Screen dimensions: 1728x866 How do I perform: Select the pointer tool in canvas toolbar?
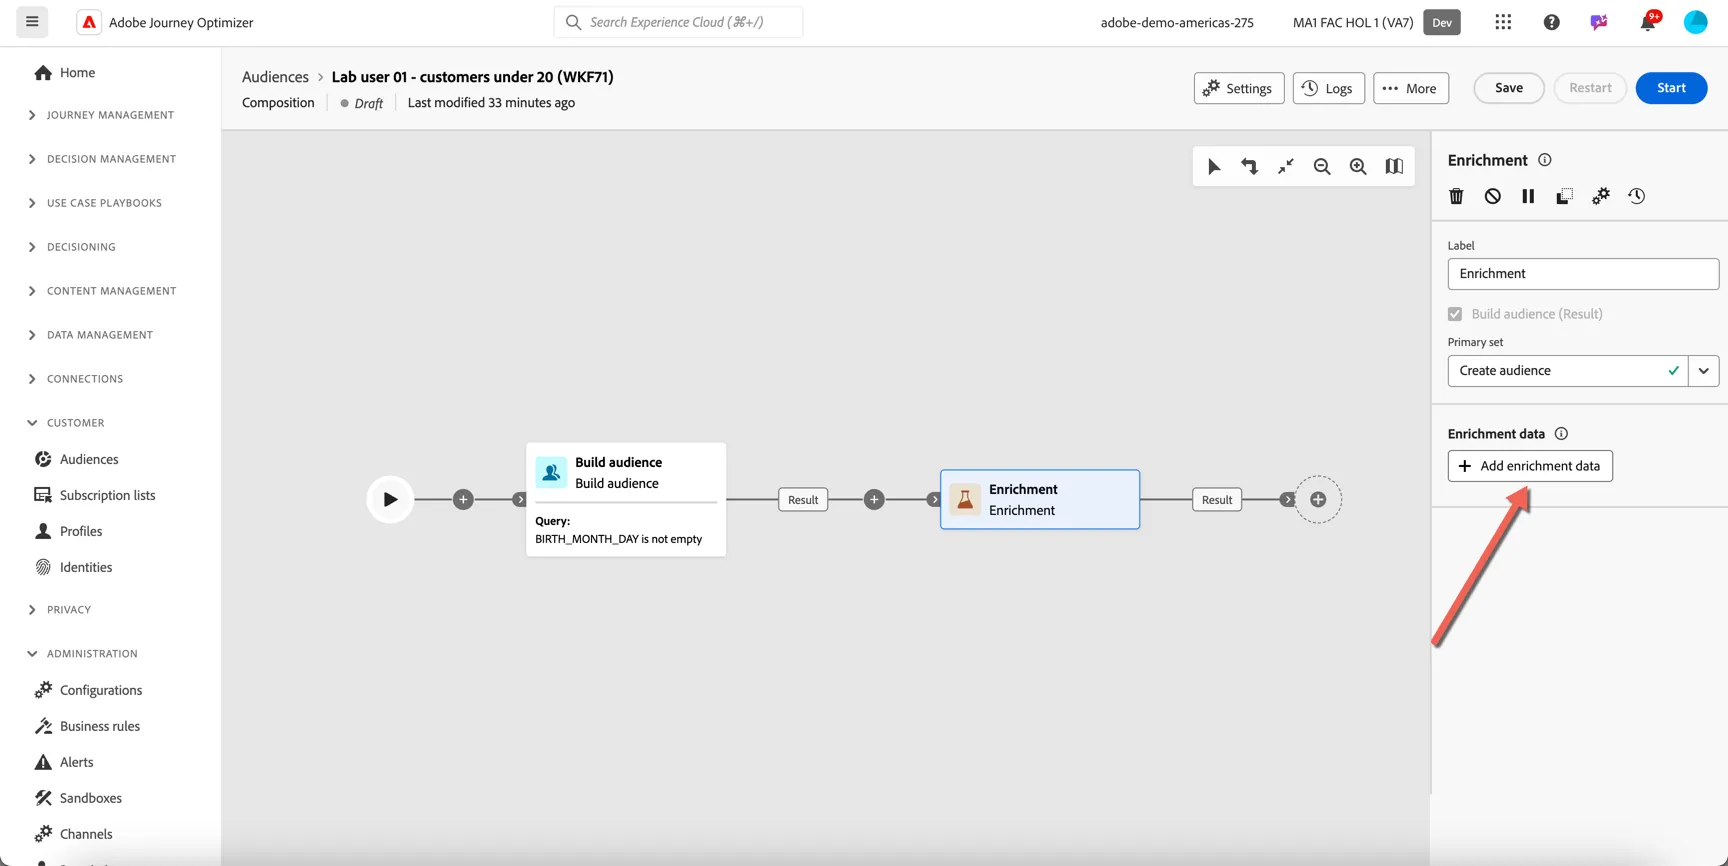(x=1213, y=167)
